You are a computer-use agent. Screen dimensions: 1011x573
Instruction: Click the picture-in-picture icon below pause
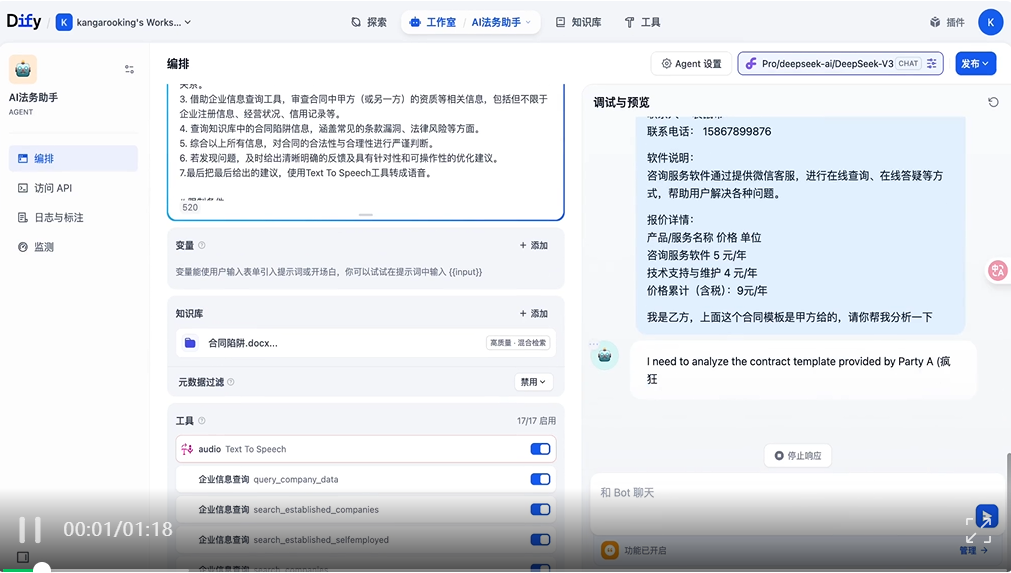(x=23, y=557)
